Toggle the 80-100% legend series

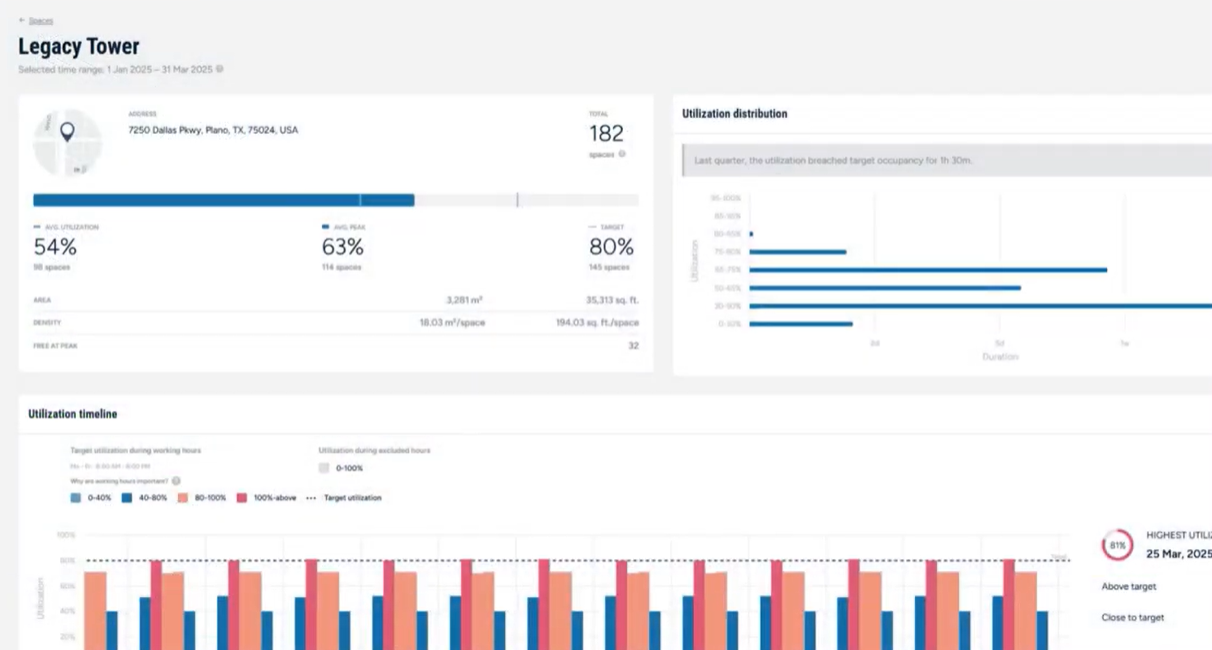[185, 497]
